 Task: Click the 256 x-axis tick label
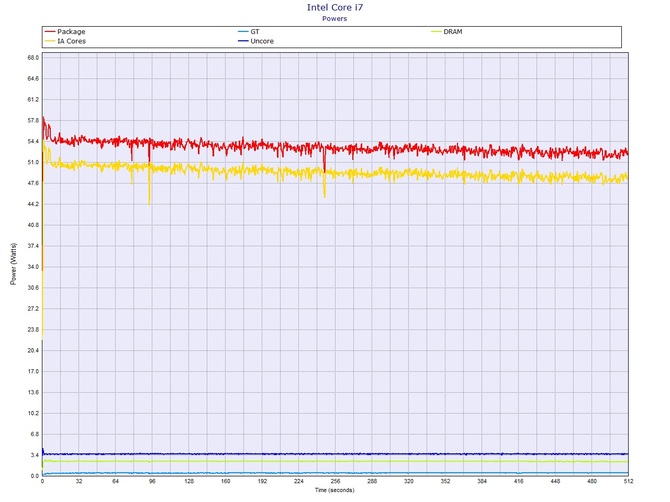pos(335,481)
